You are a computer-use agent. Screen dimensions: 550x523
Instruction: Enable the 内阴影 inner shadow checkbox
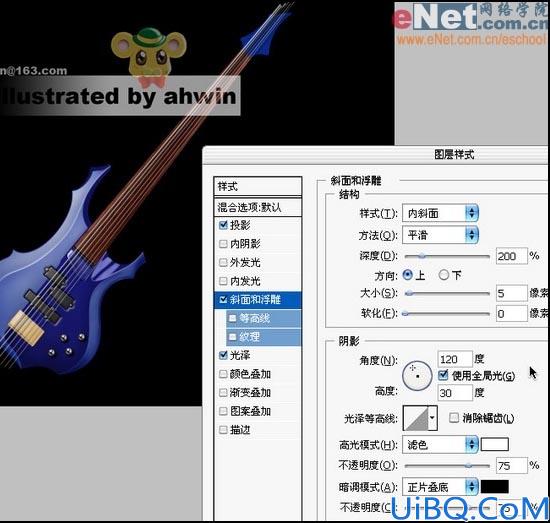[x=223, y=244]
